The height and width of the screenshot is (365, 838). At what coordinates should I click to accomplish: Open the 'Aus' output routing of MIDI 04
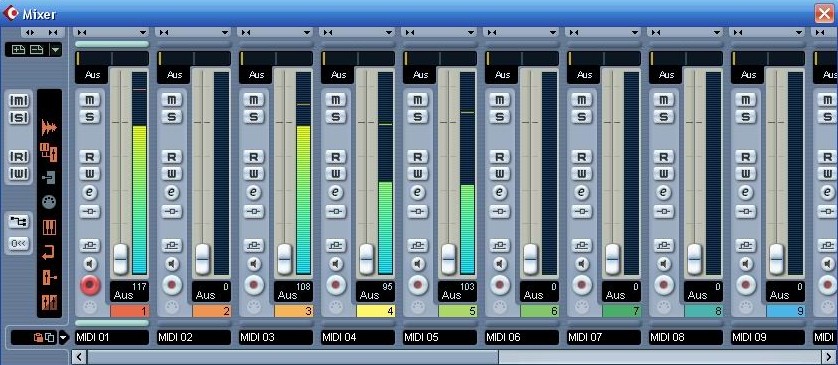coord(369,295)
